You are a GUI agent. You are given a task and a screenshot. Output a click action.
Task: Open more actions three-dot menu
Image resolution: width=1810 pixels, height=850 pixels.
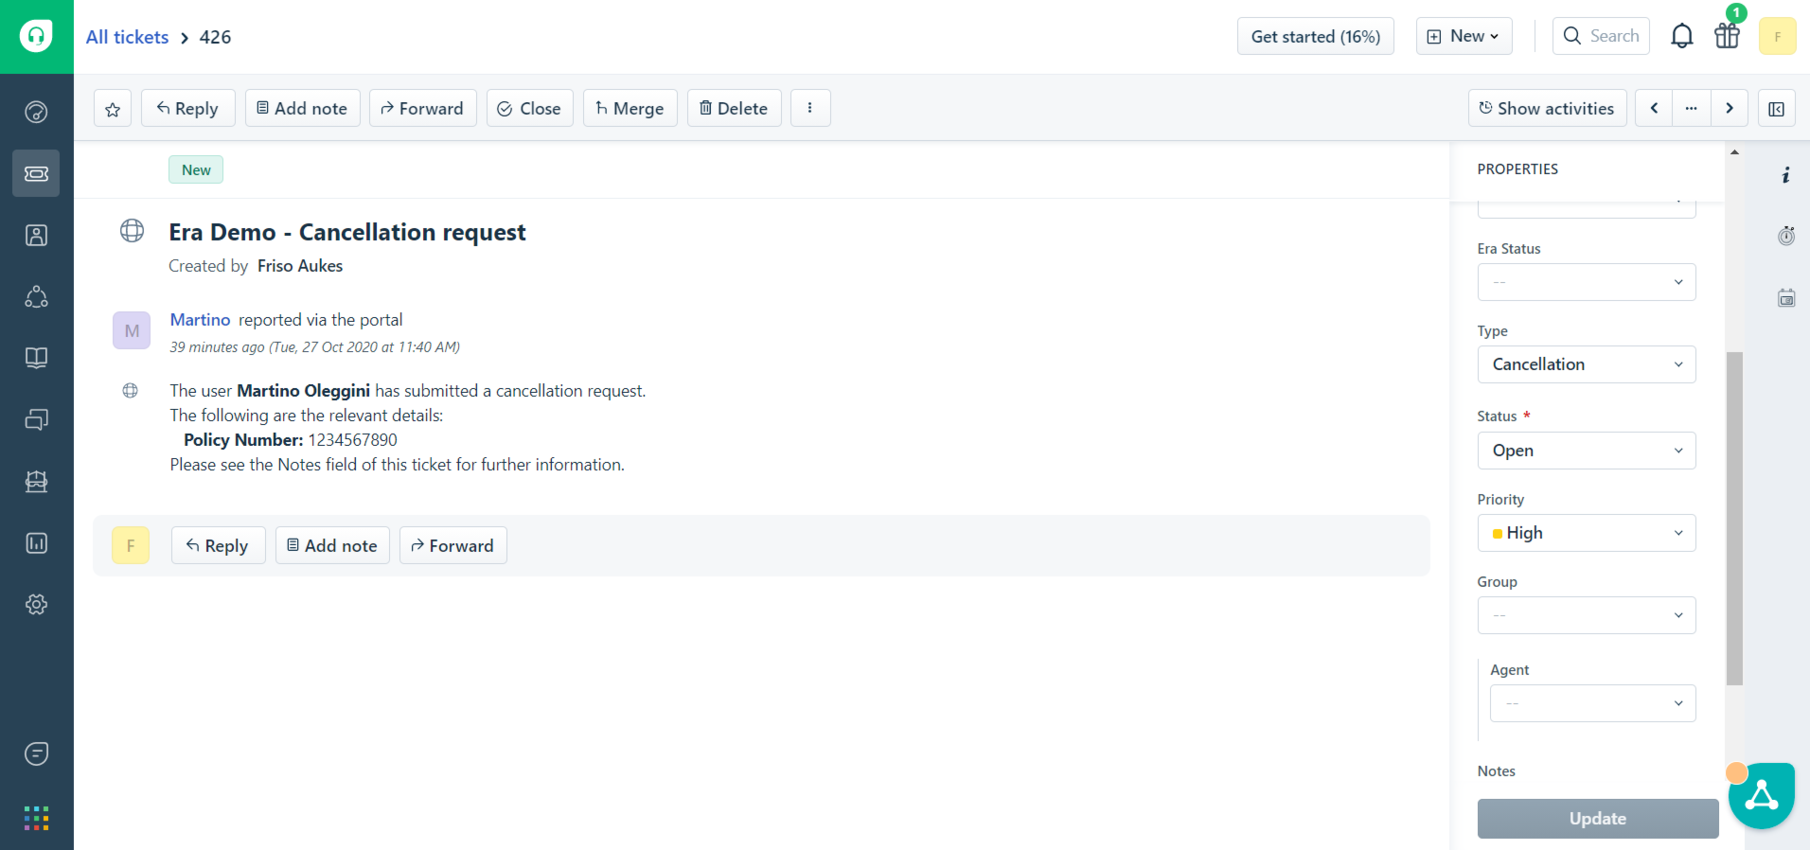(x=810, y=108)
